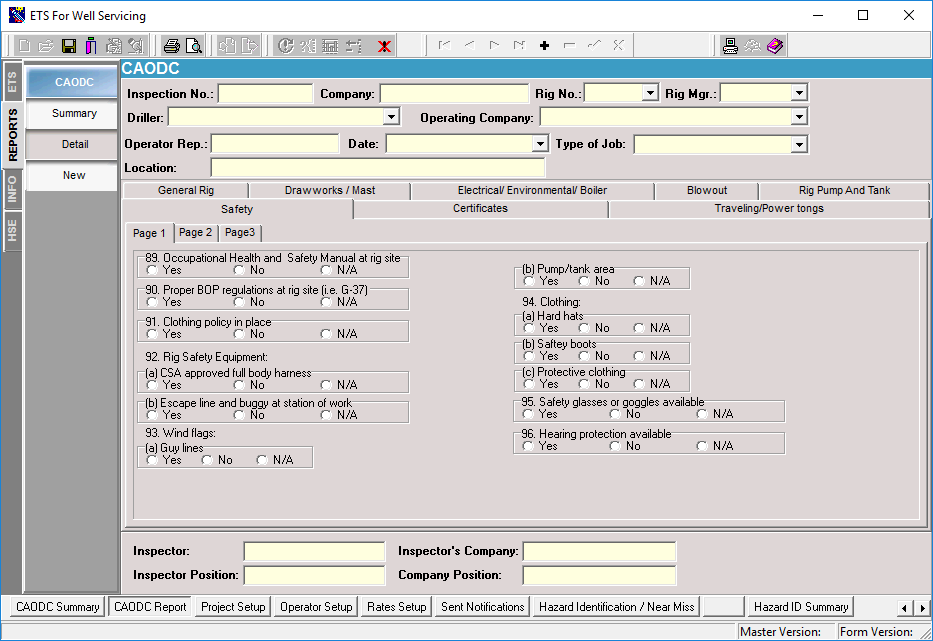
Task: Expand the Type of Job dropdown
Action: tap(799, 145)
